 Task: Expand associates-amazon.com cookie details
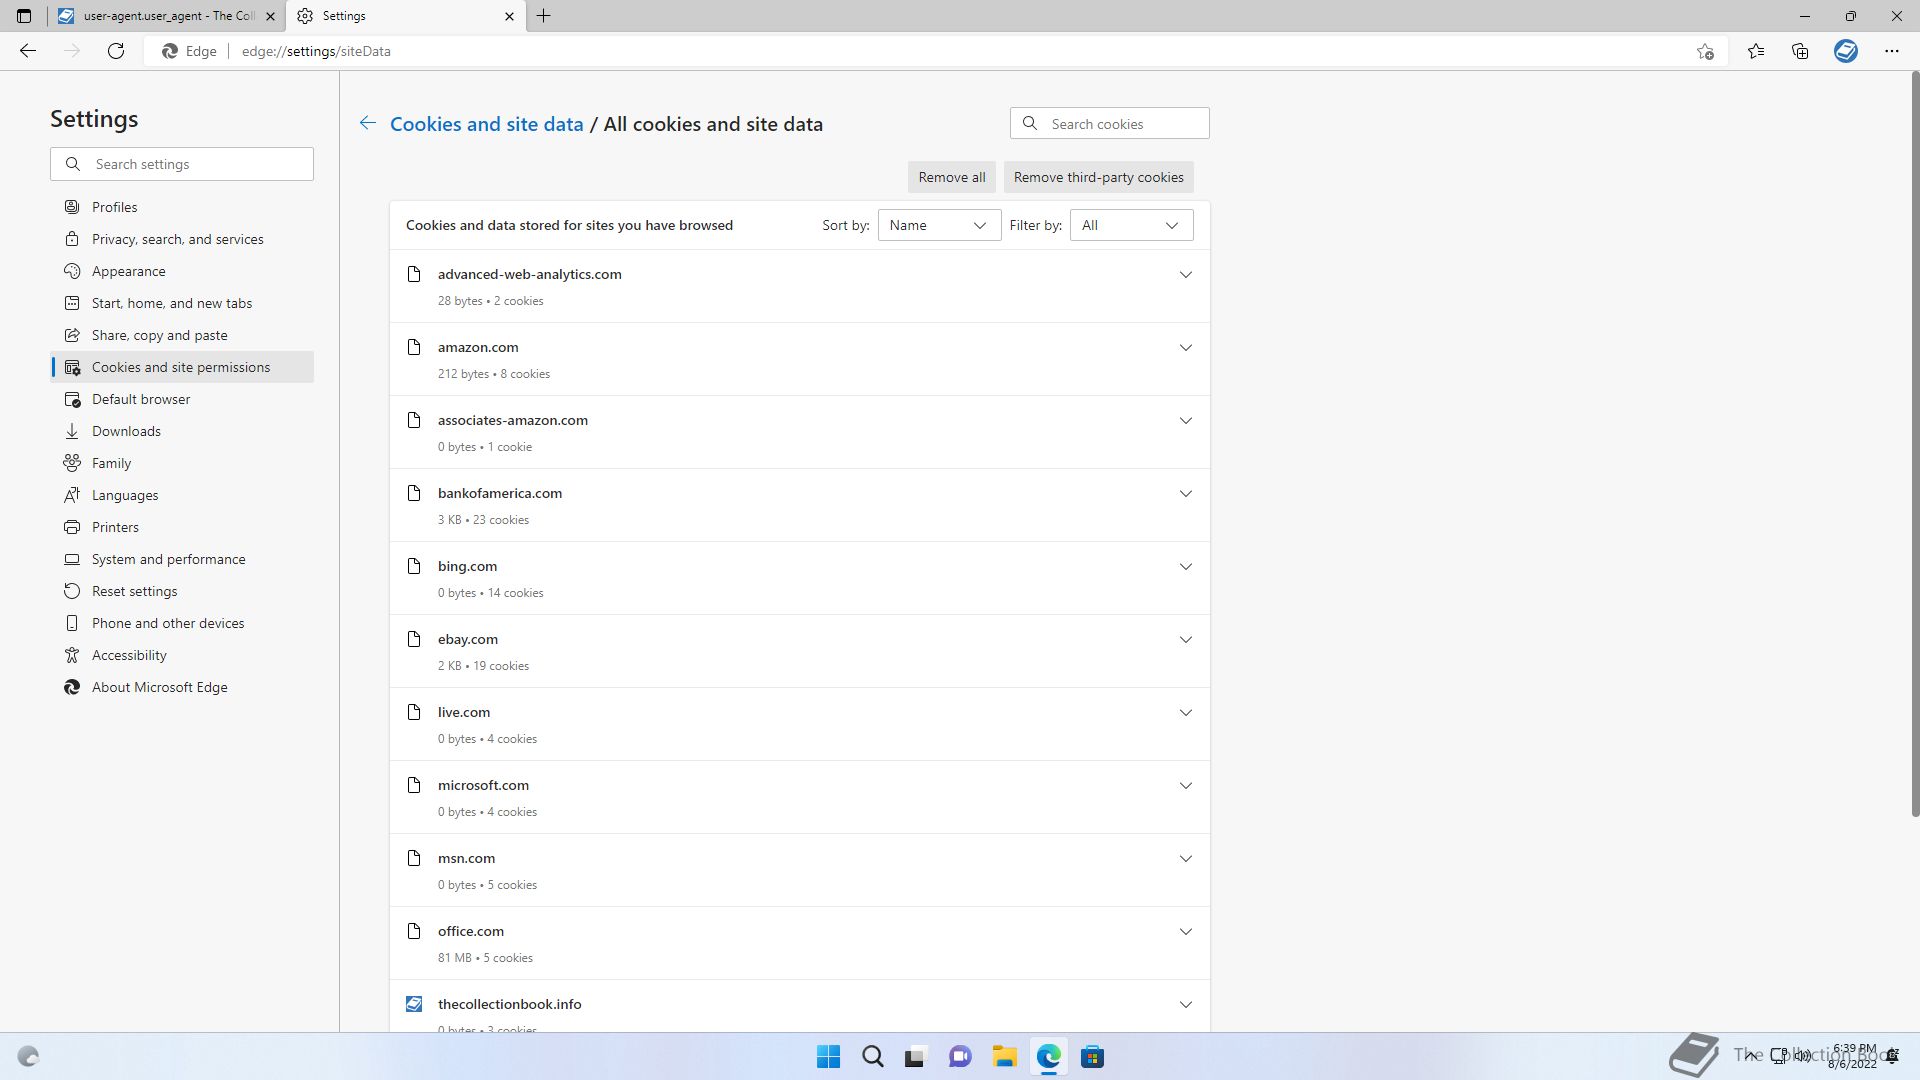pos(1186,420)
